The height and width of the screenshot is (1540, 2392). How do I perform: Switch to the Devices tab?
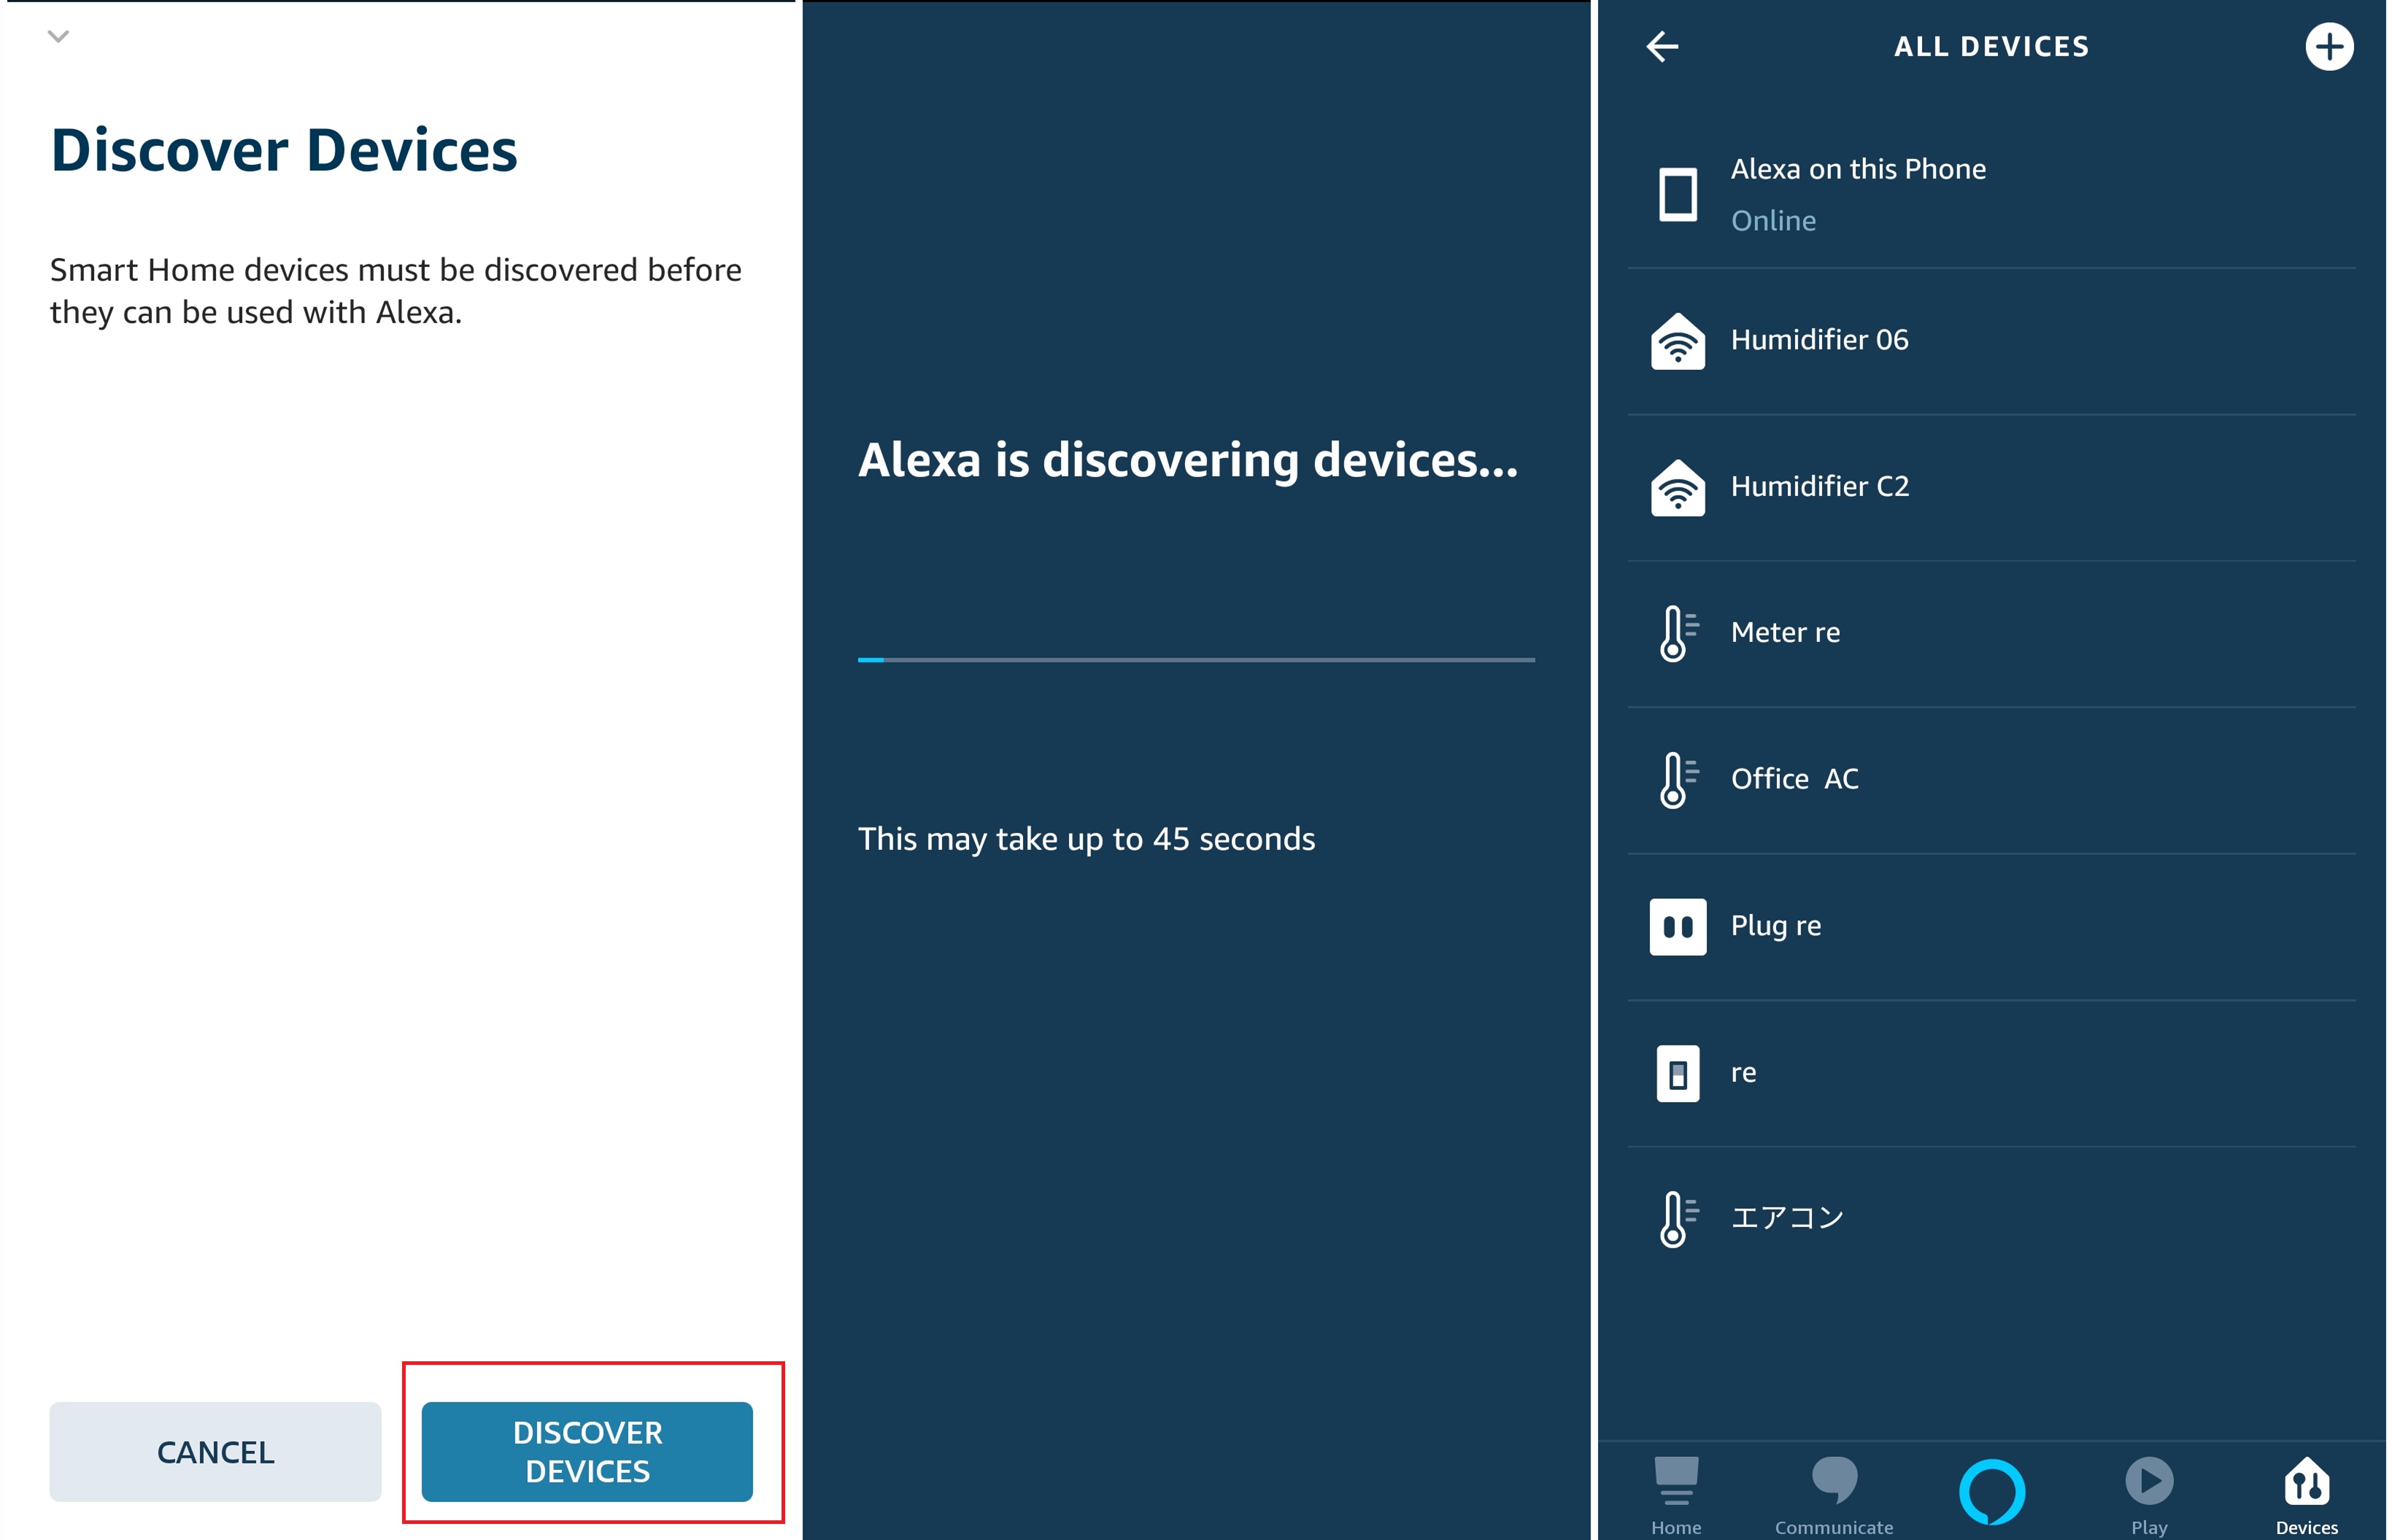pyautogui.click(x=2306, y=1494)
